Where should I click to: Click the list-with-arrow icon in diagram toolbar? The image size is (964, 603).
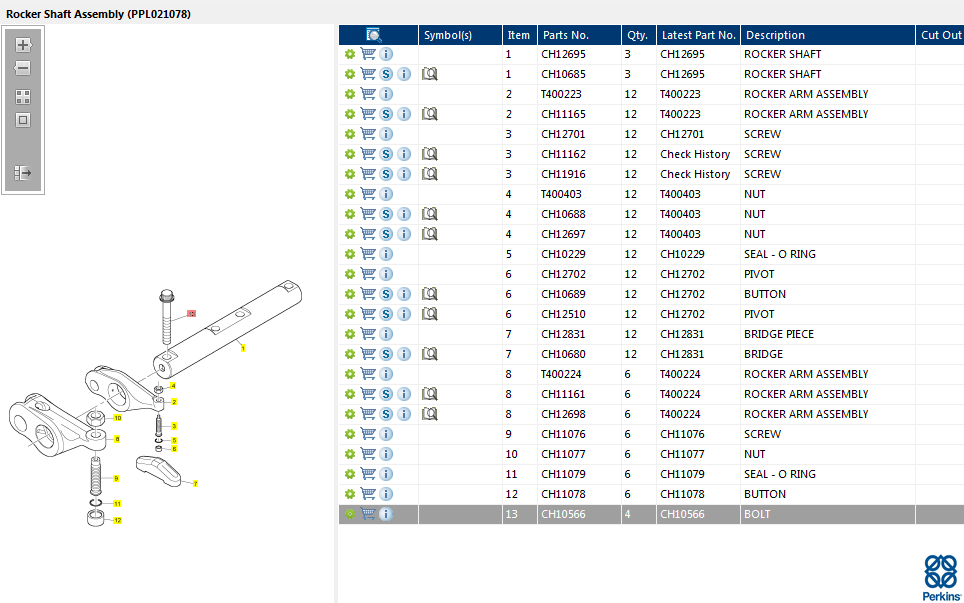[x=23, y=173]
